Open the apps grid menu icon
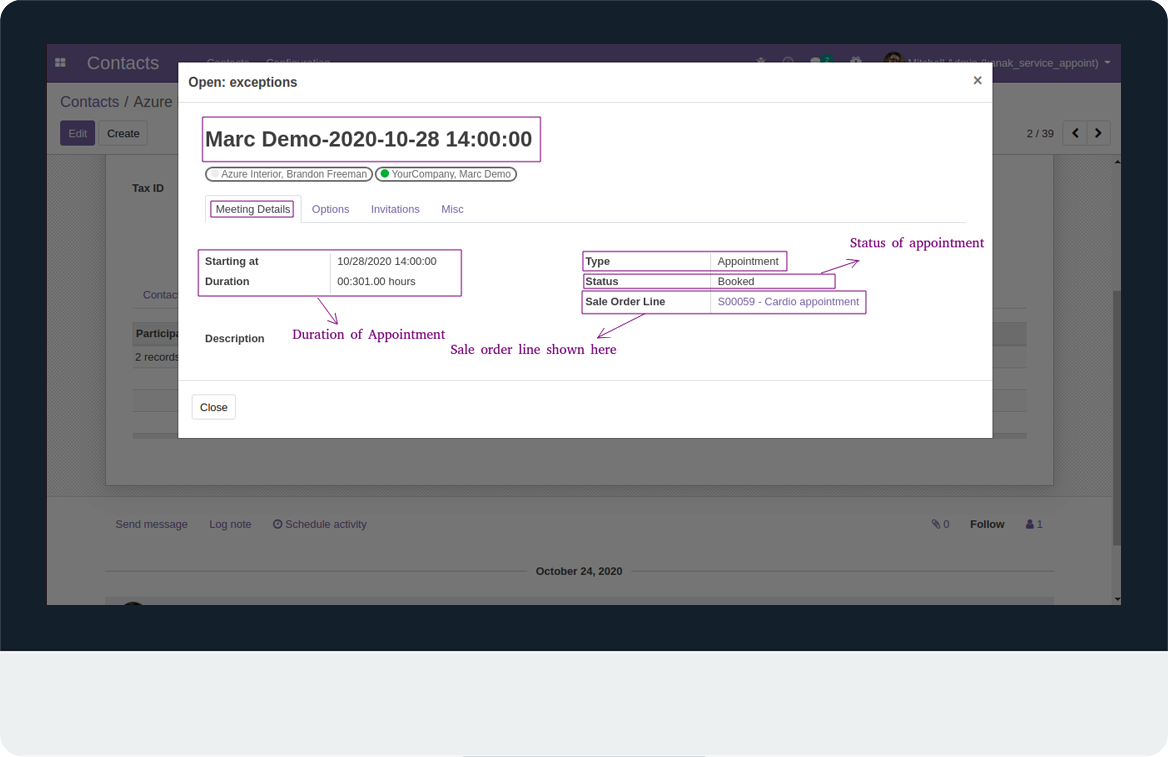 pyautogui.click(x=60, y=63)
